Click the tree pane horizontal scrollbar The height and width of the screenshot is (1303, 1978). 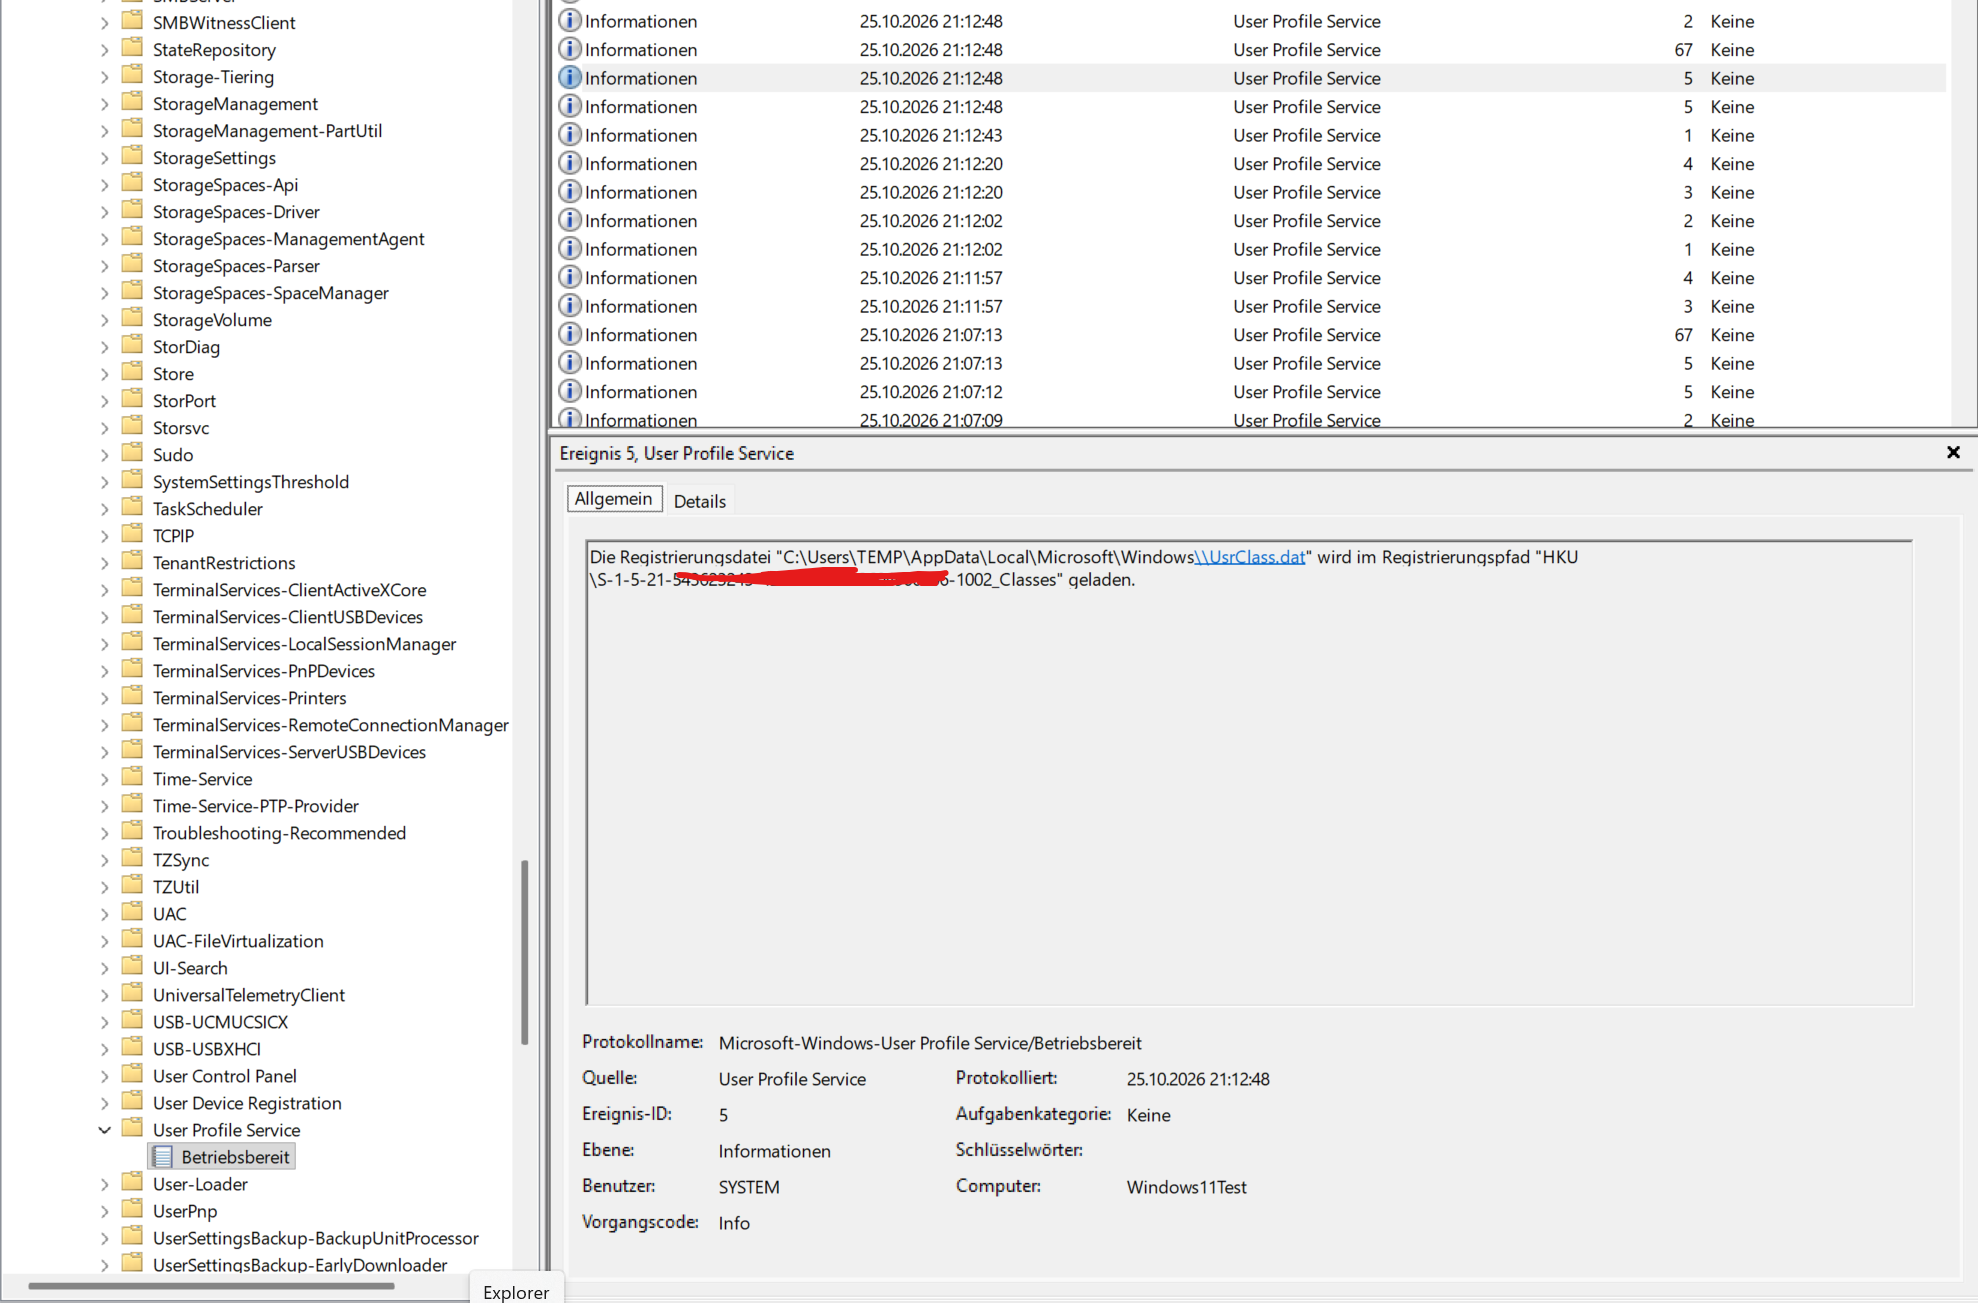tap(212, 1286)
